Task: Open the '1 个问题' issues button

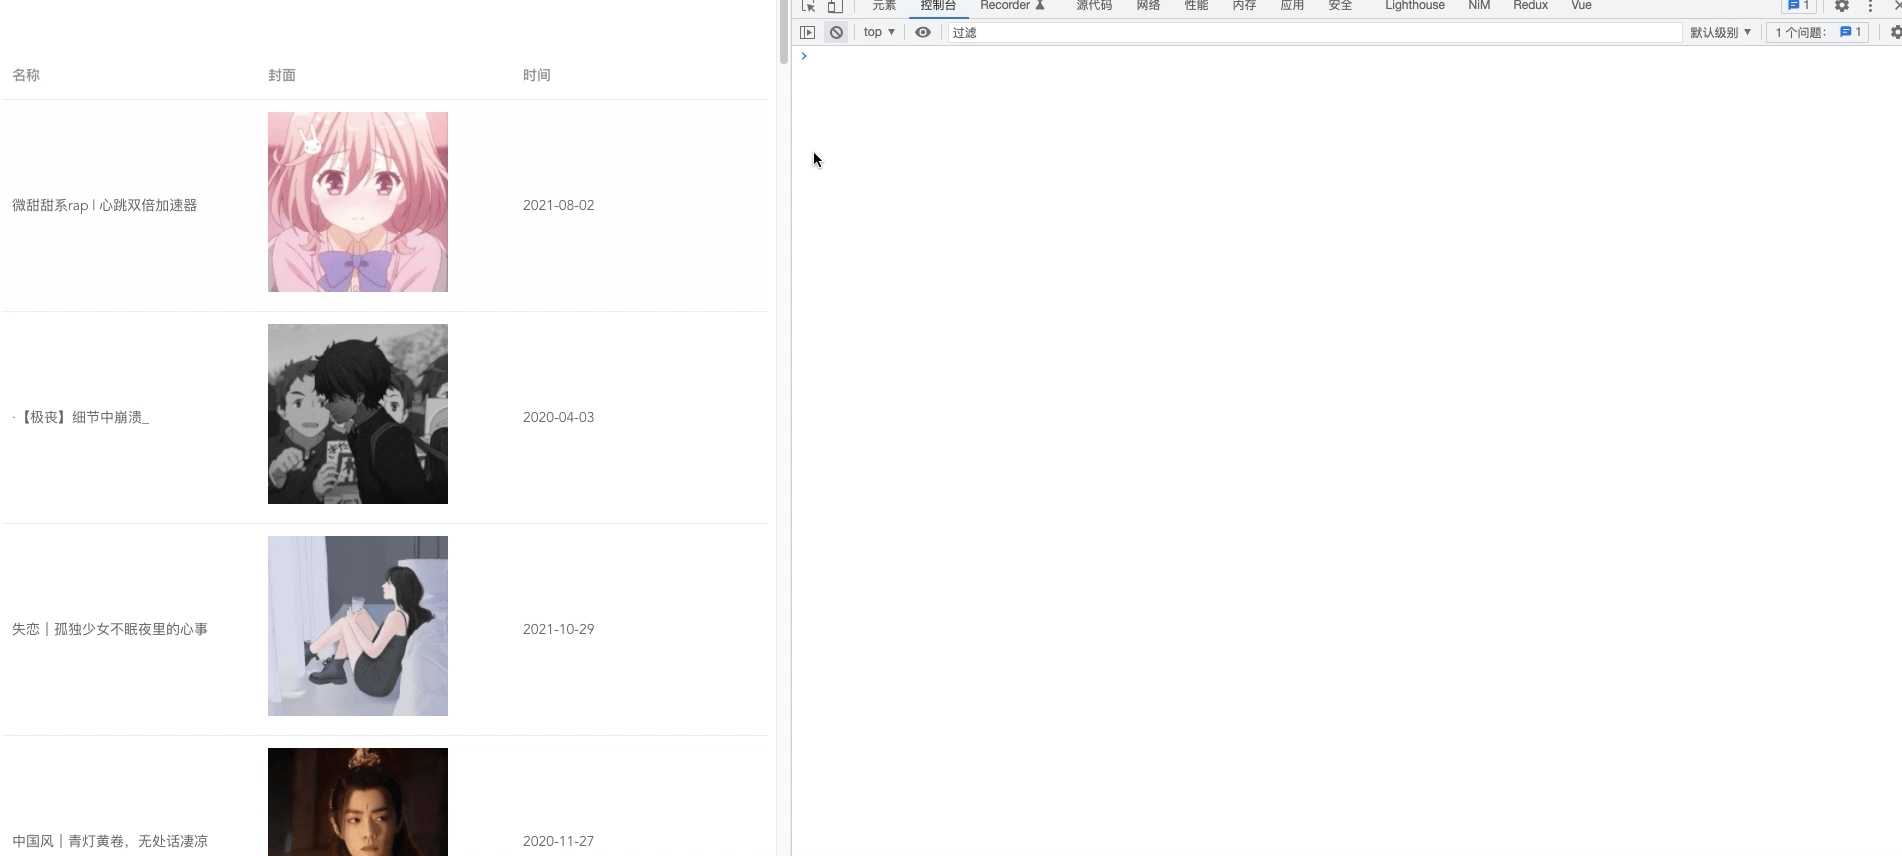Action: (x=1818, y=32)
